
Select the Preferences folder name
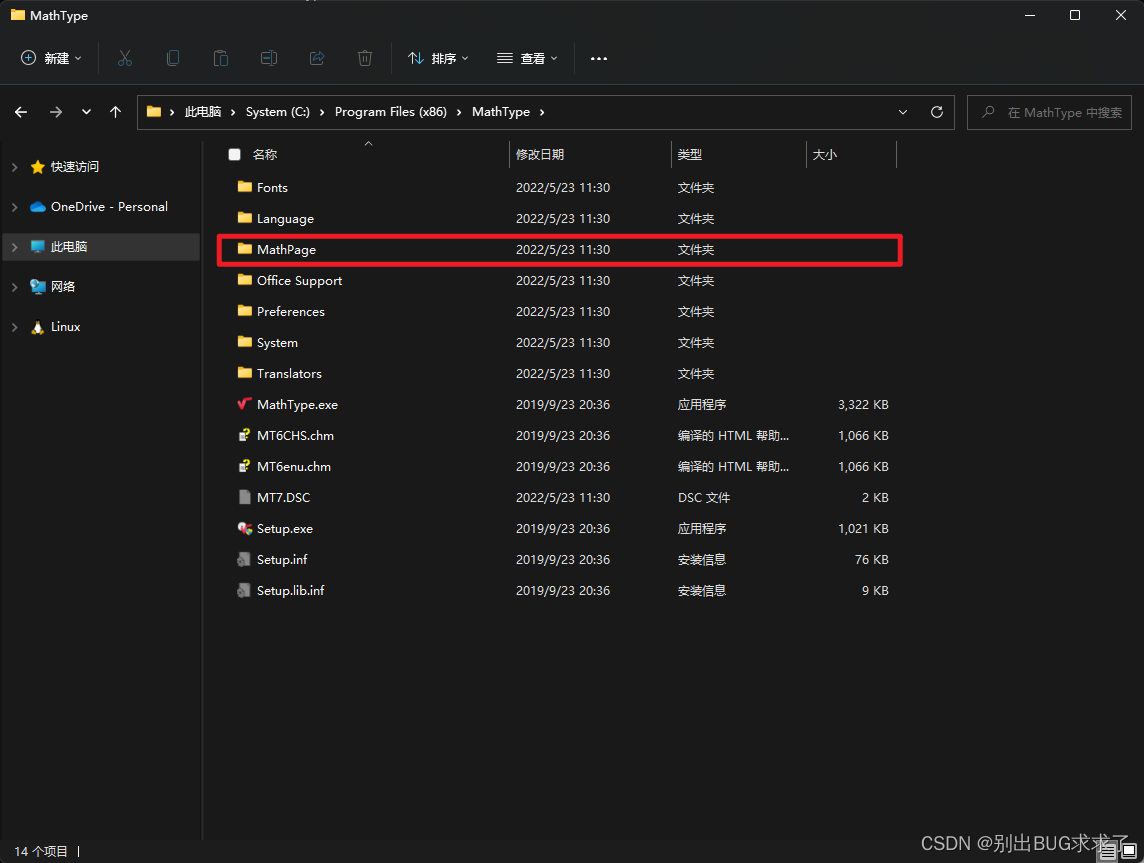[291, 311]
